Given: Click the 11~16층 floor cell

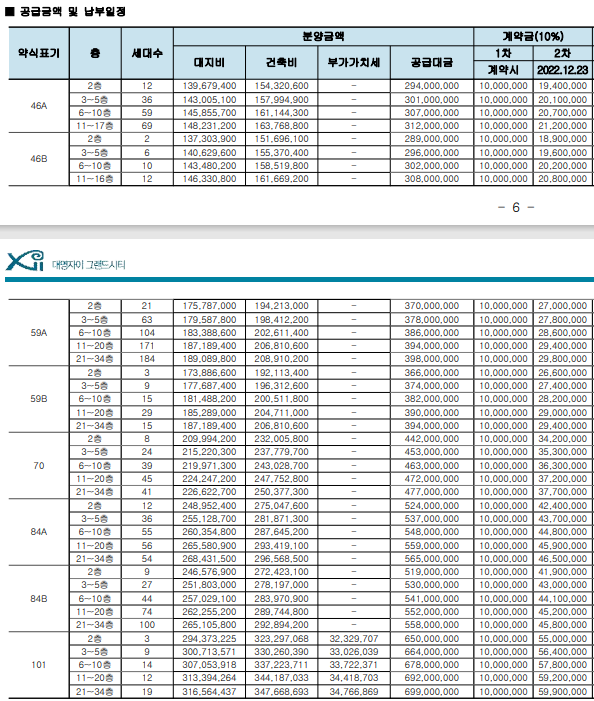Looking at the screenshot, I should pos(95,179).
